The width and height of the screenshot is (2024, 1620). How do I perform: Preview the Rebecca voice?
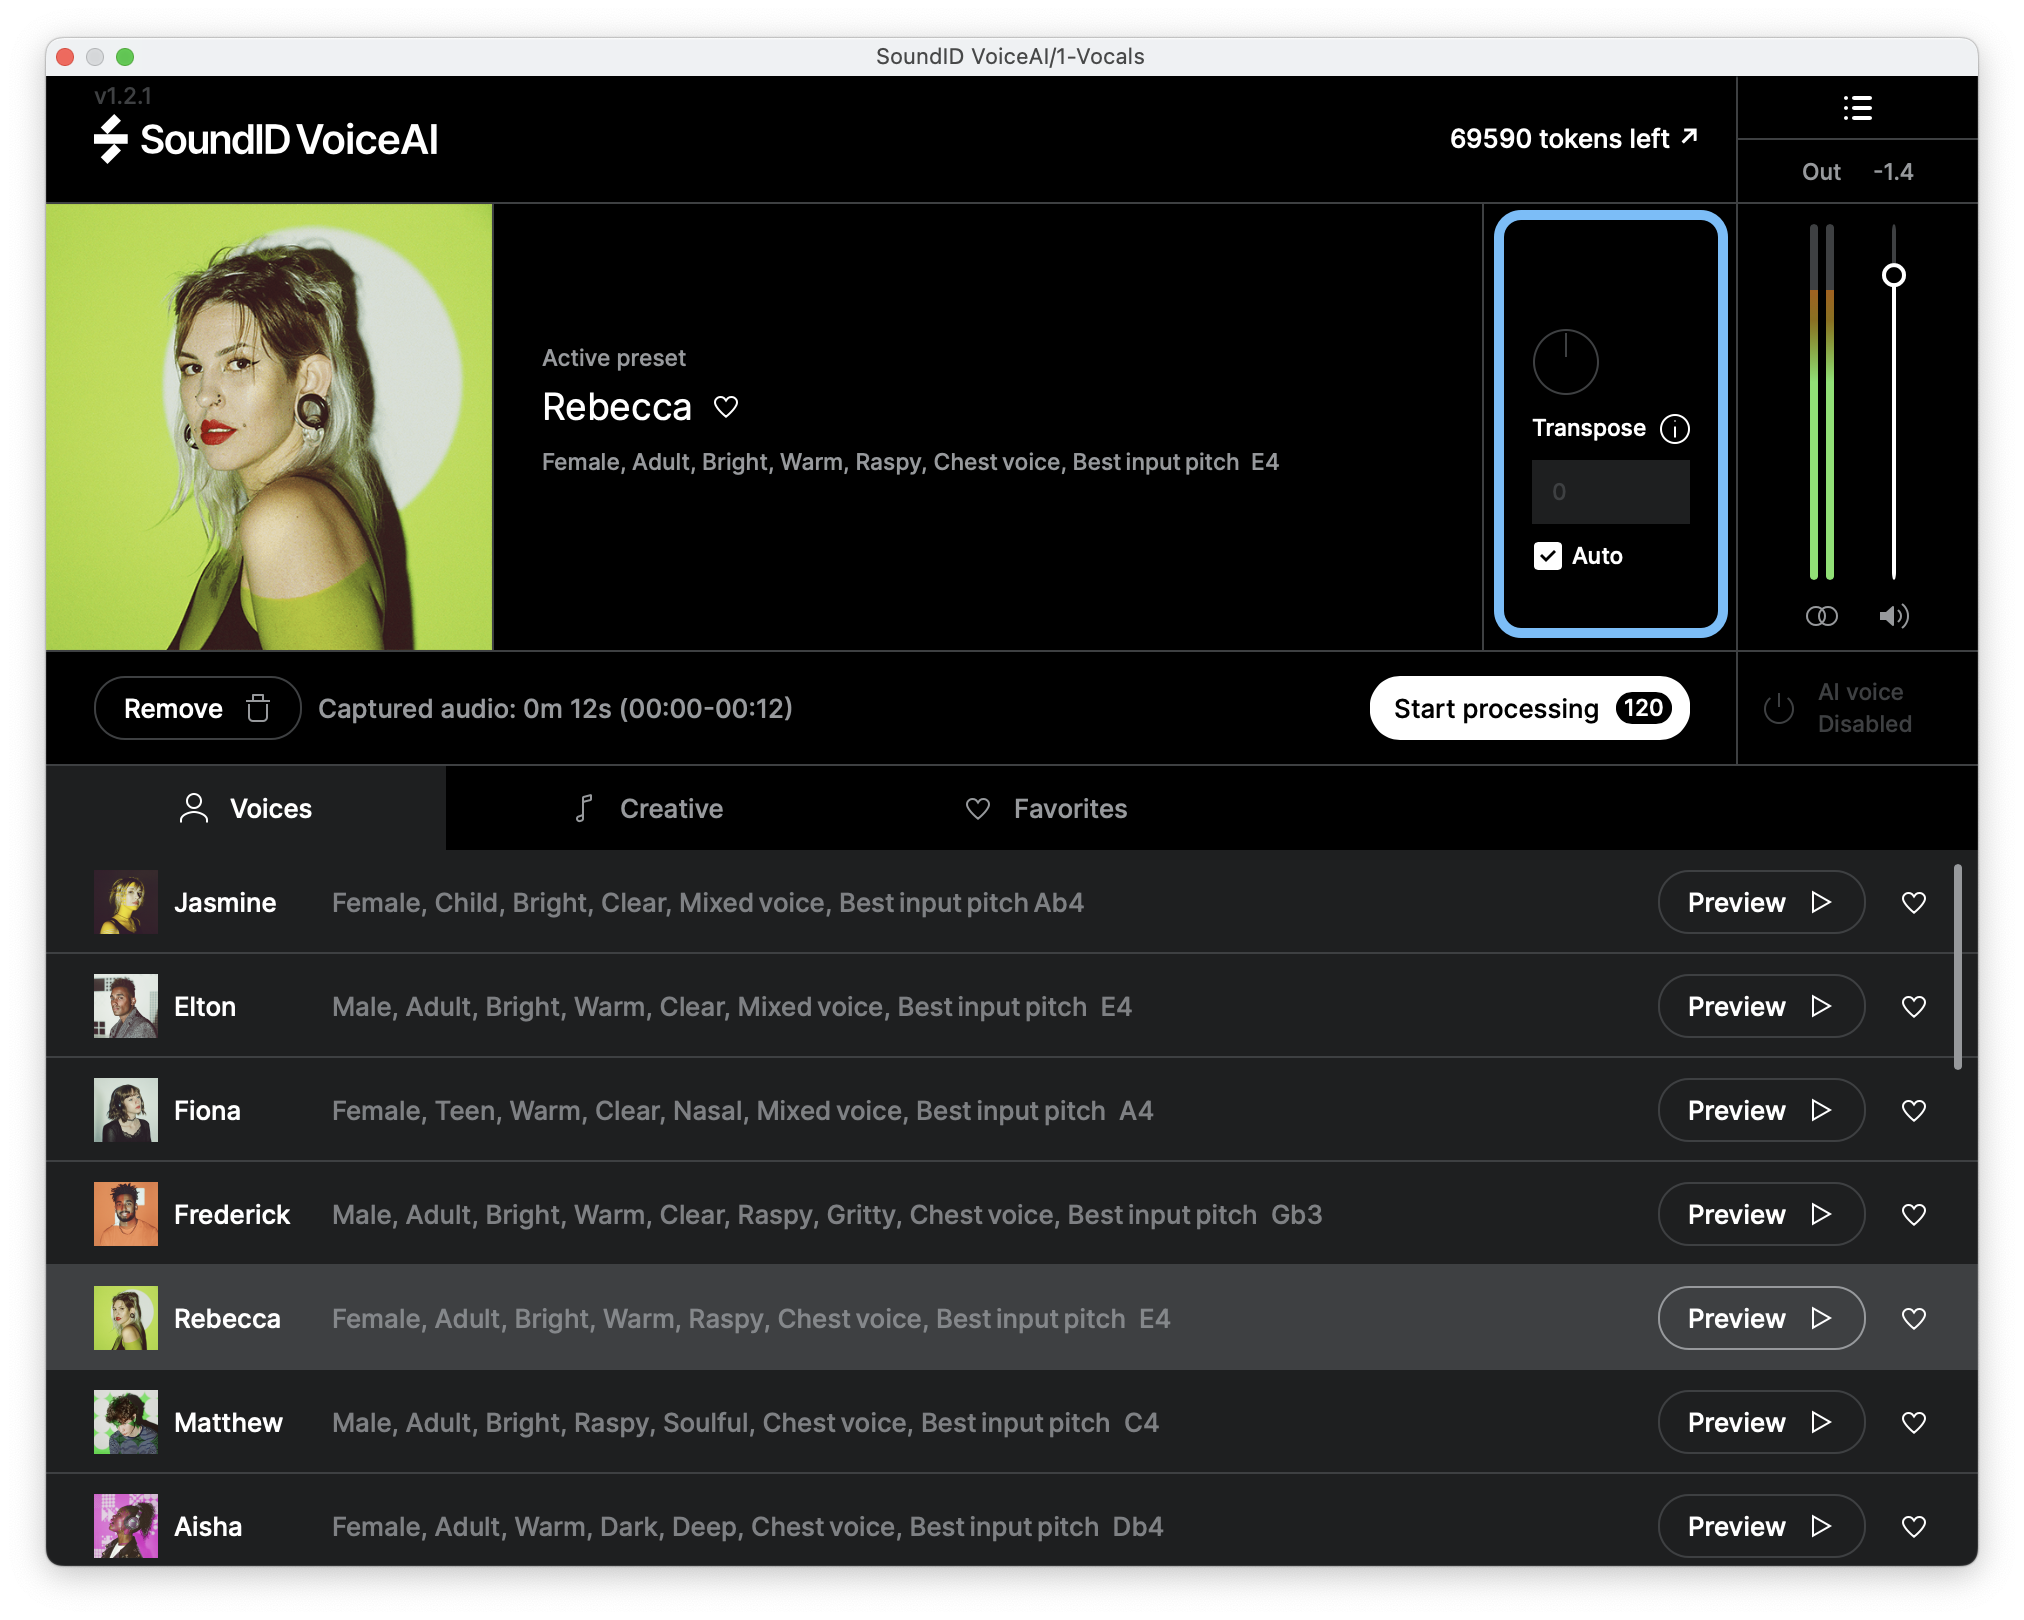(x=1760, y=1318)
